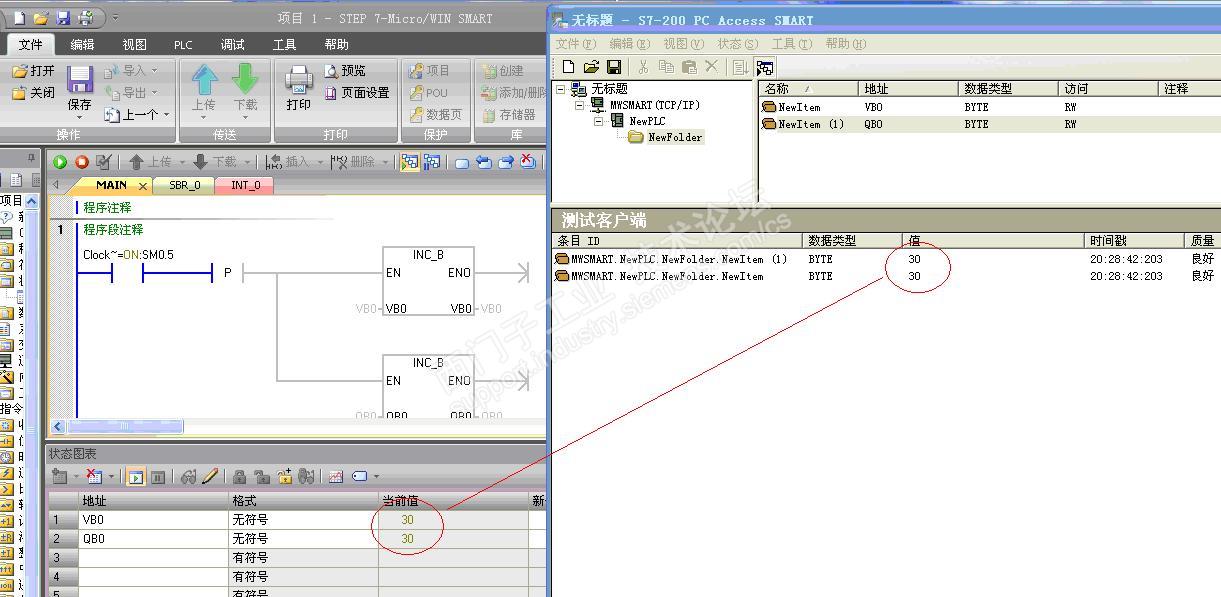This screenshot has height=597, width=1221.
Task: Click the open folder icon in STEP 7 quick access bar
Action: pyautogui.click(x=41, y=18)
